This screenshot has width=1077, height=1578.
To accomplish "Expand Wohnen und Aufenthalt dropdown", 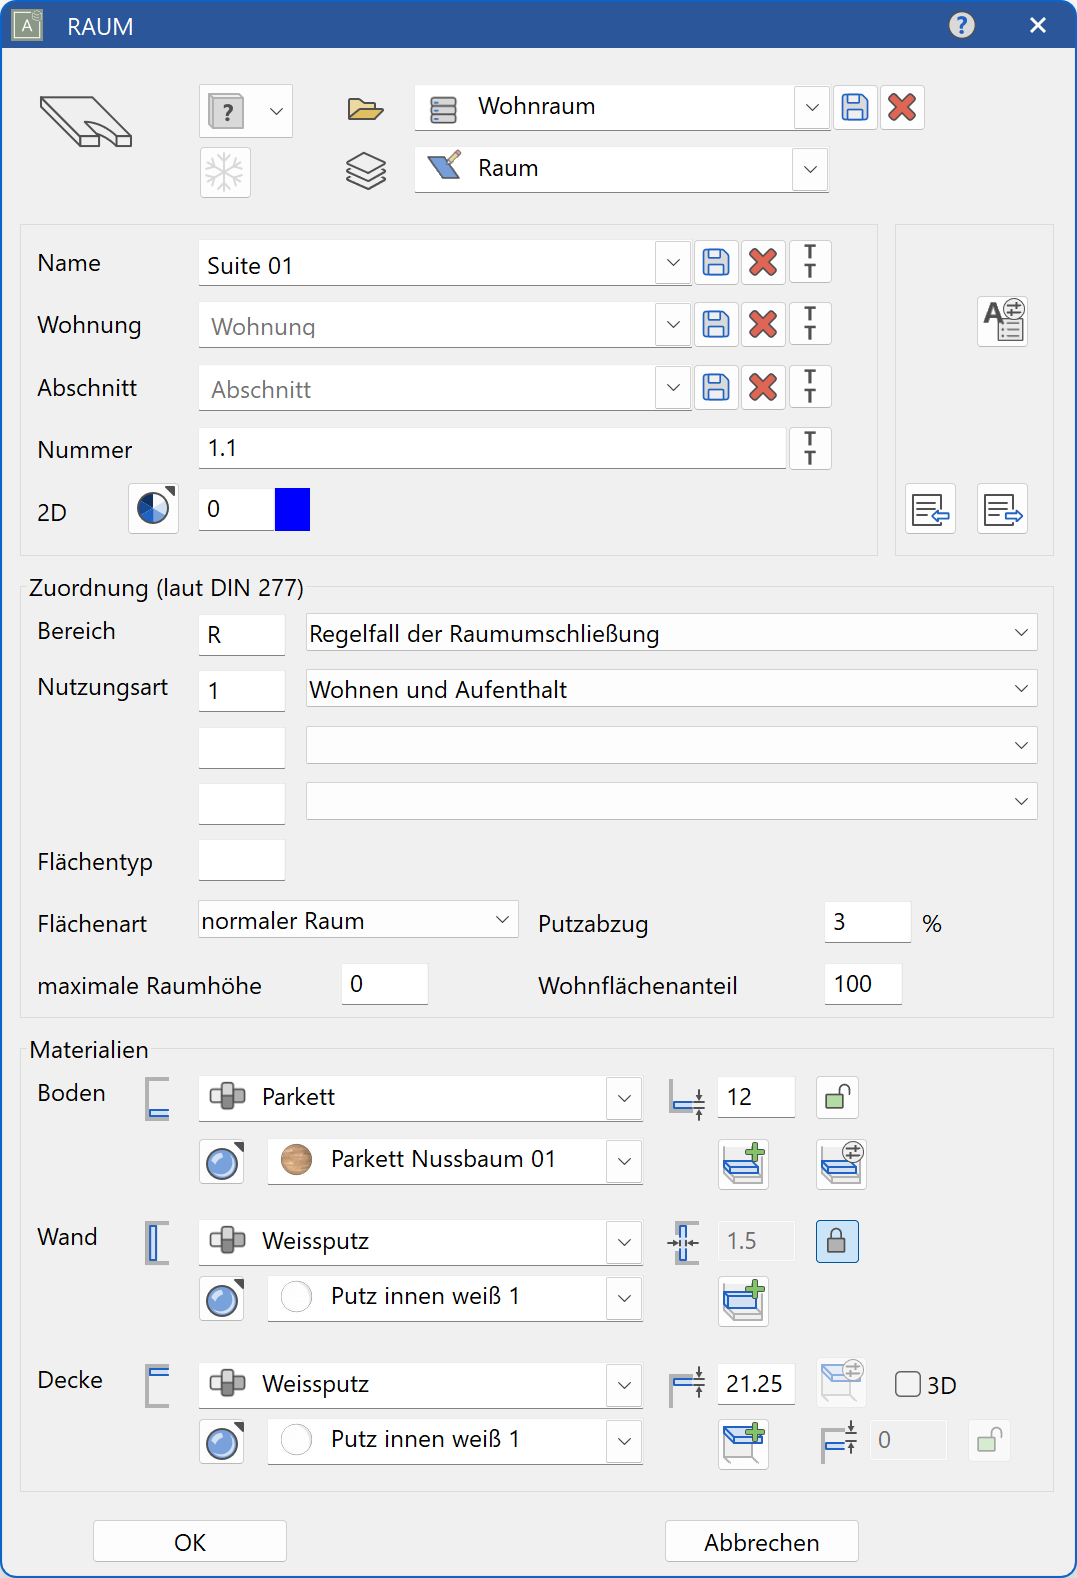I will tap(1021, 689).
